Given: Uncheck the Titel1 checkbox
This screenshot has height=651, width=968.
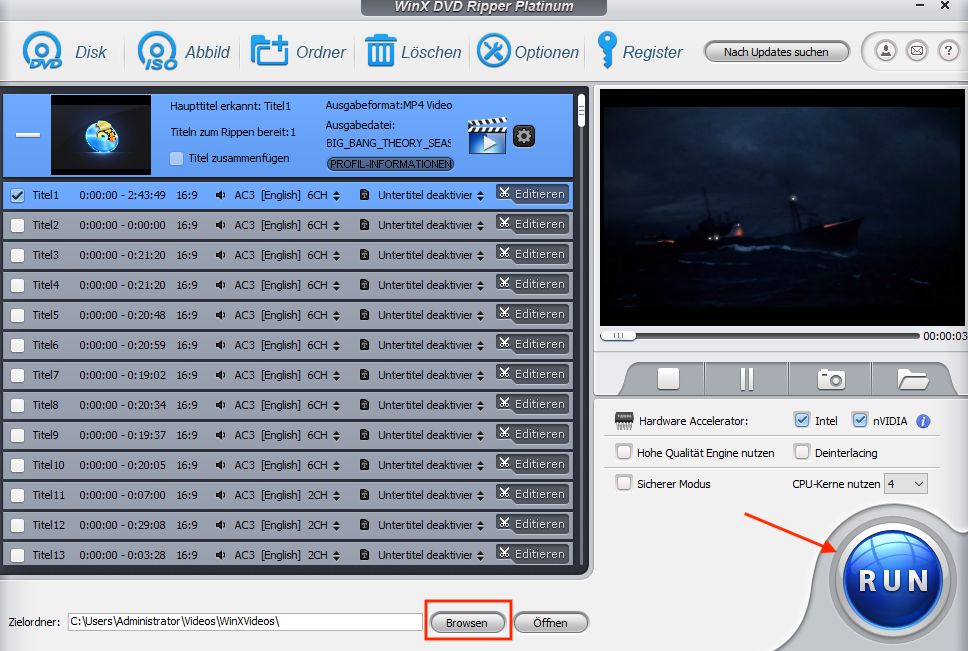Looking at the screenshot, I should pos(17,196).
